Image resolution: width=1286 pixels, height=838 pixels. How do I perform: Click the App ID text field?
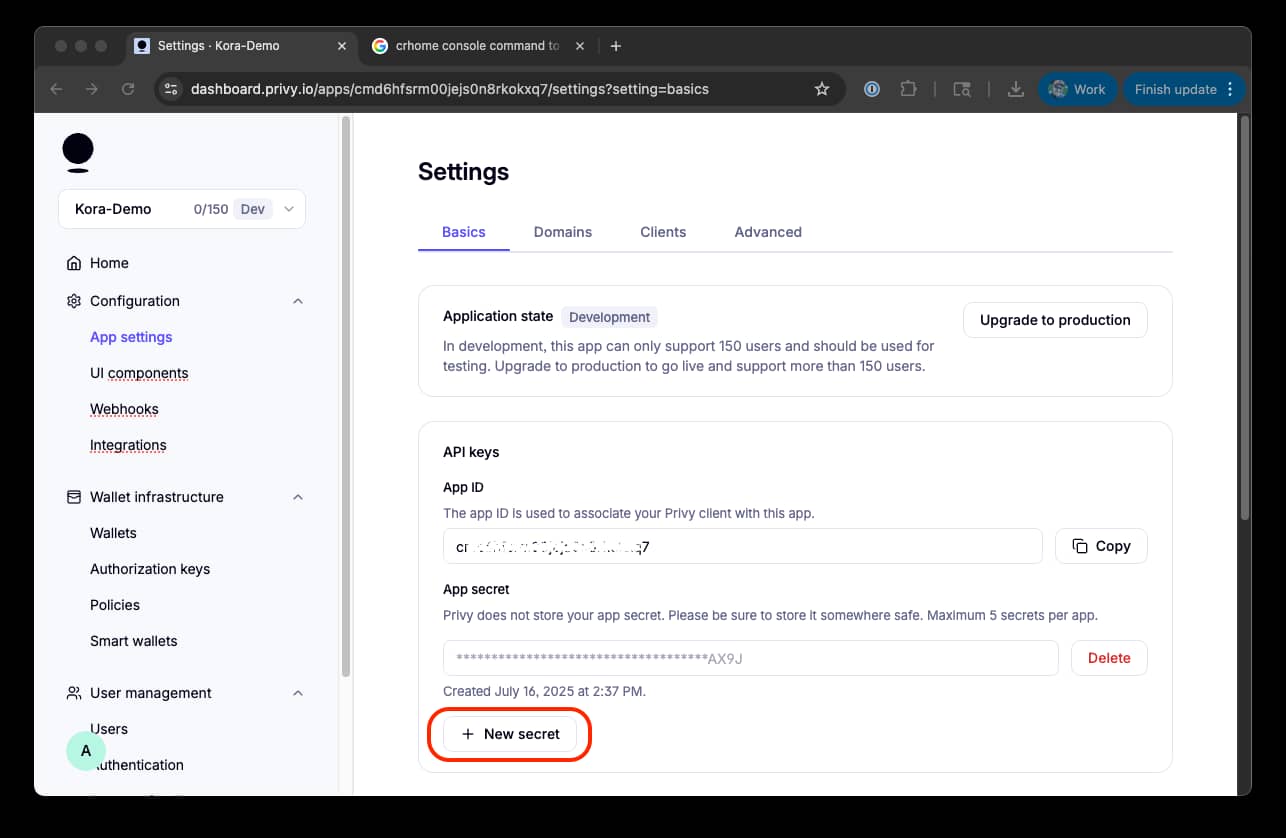[x=742, y=547]
